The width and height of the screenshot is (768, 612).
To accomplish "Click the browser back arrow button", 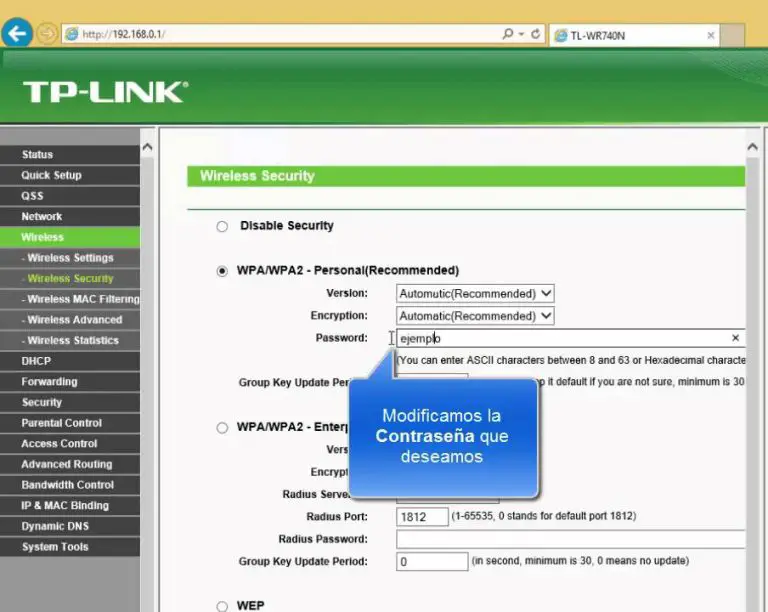I will point(15,34).
